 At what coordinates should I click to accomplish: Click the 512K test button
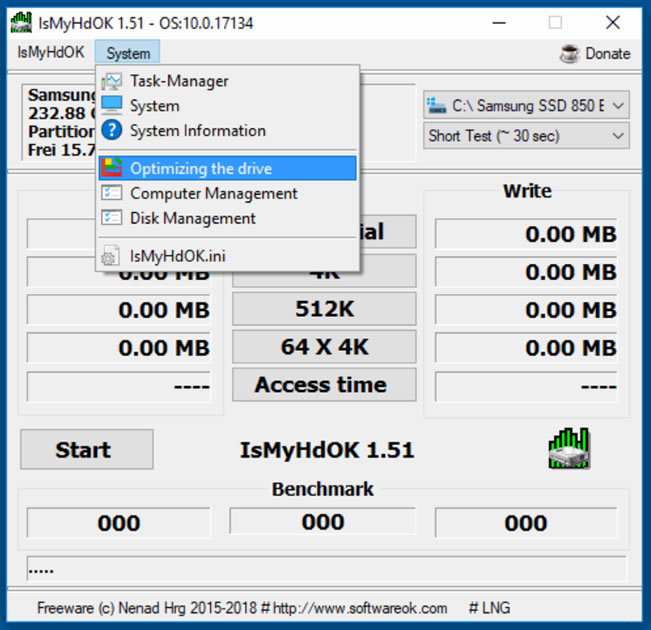324,309
